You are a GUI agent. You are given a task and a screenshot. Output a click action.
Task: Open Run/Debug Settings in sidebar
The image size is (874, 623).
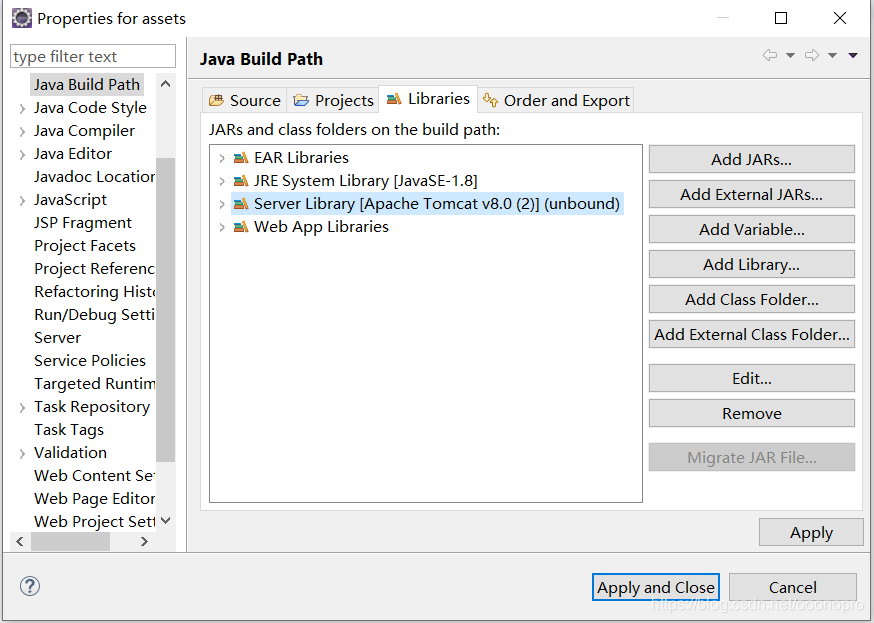(94, 315)
